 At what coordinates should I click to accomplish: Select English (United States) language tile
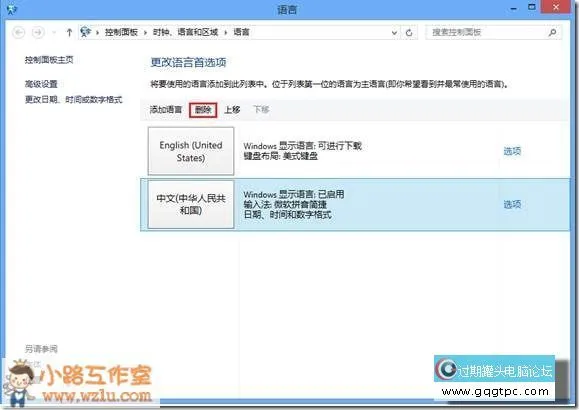coord(191,151)
